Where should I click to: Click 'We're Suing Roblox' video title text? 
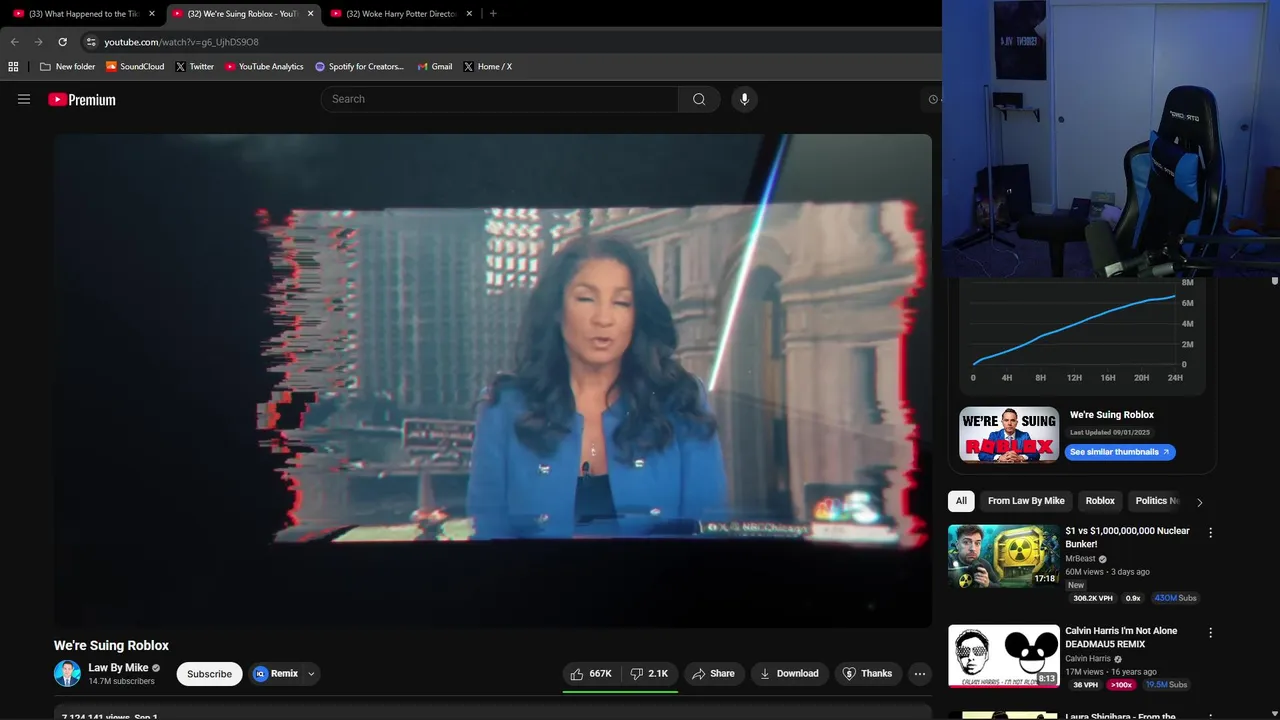coord(111,646)
